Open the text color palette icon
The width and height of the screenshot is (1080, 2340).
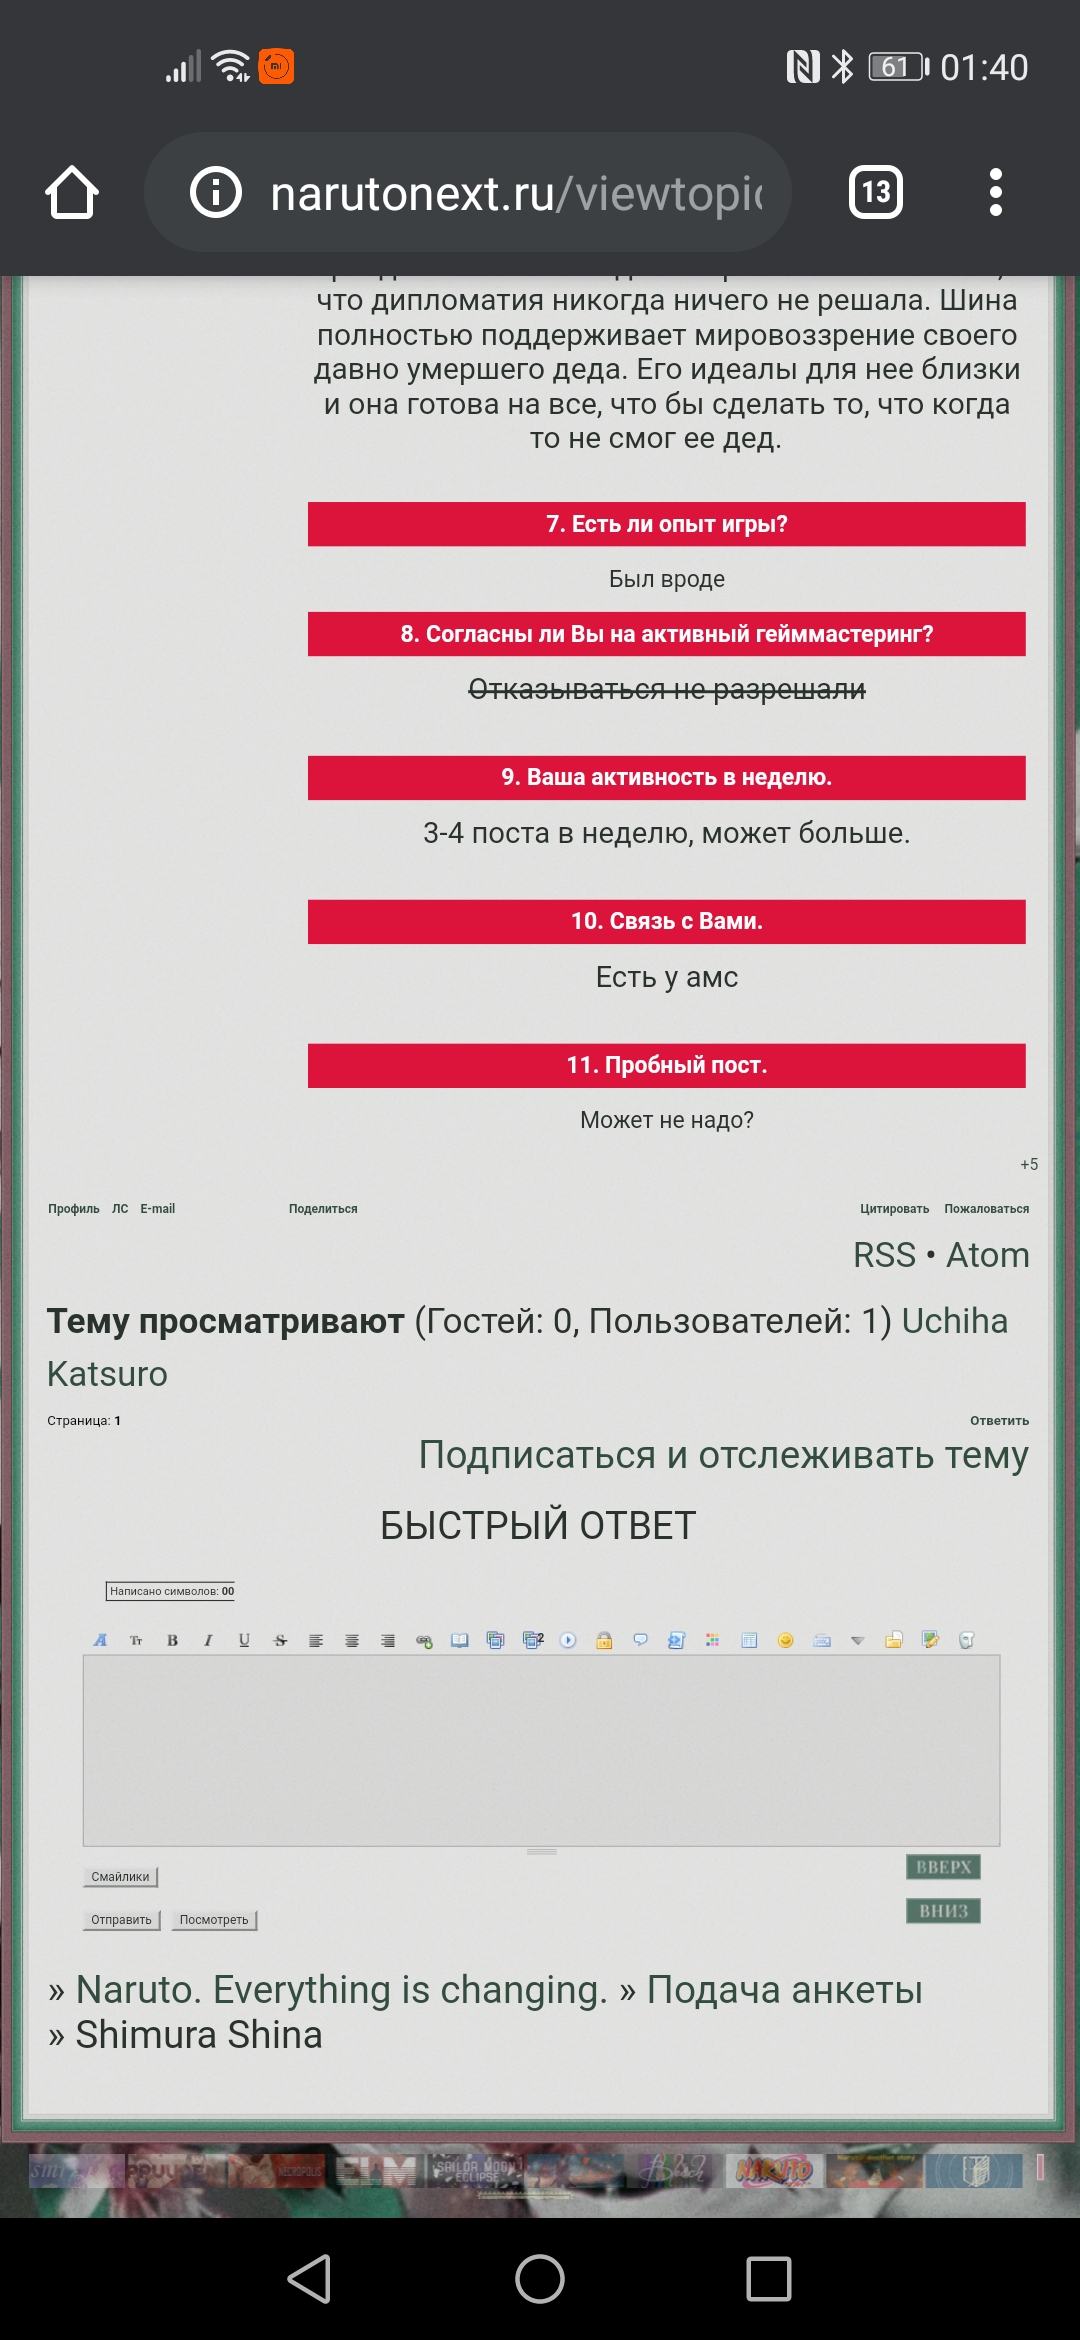712,1640
